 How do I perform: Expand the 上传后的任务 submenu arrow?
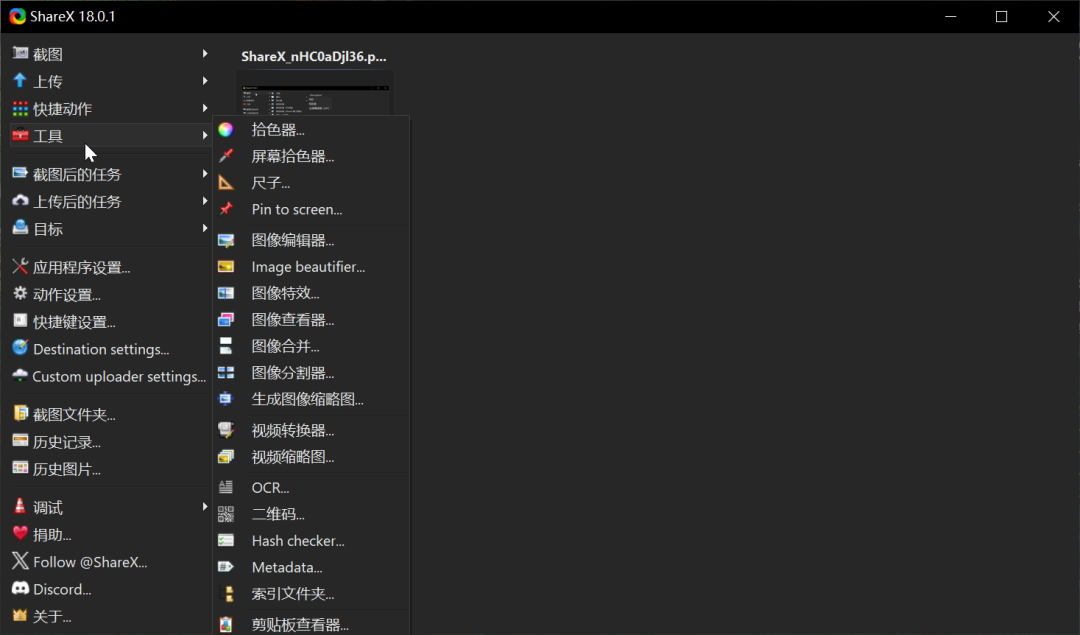(205, 201)
